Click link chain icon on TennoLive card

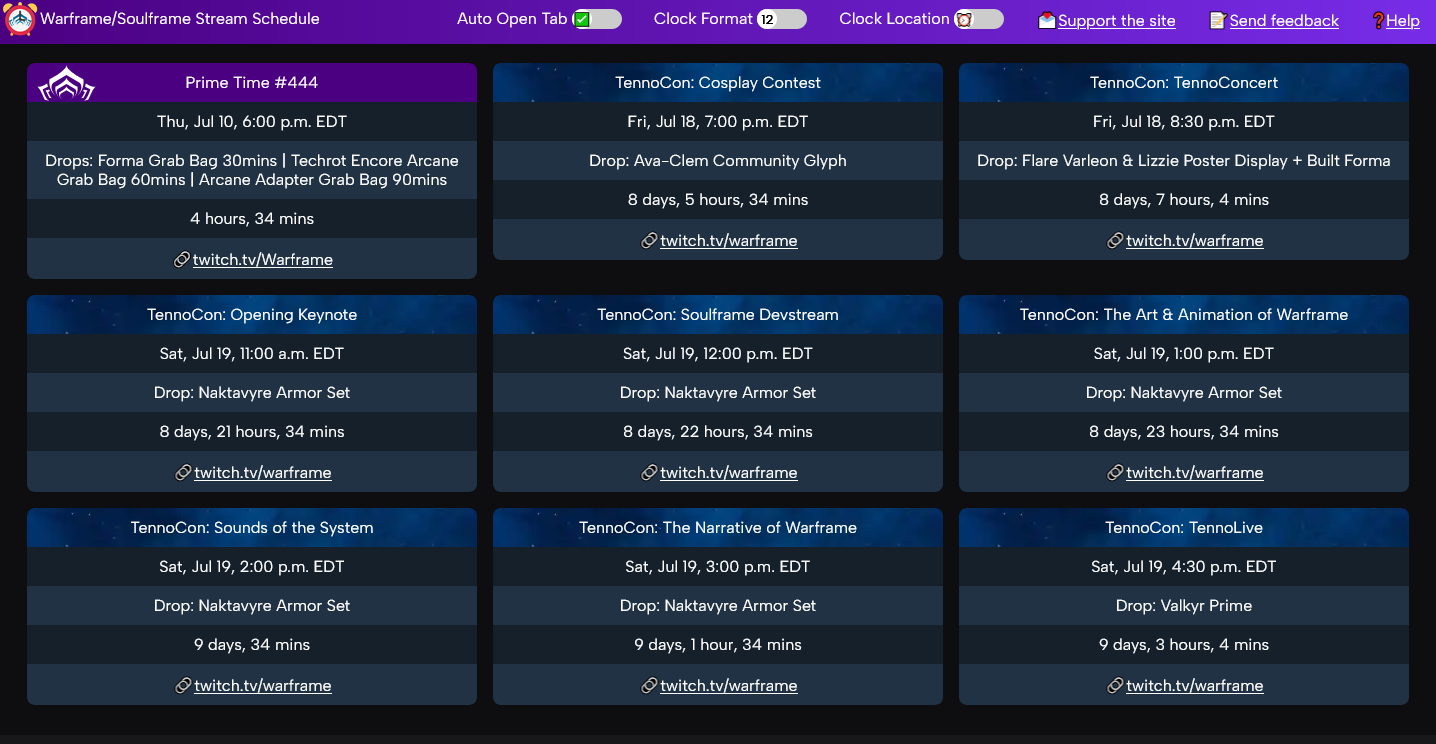1115,685
